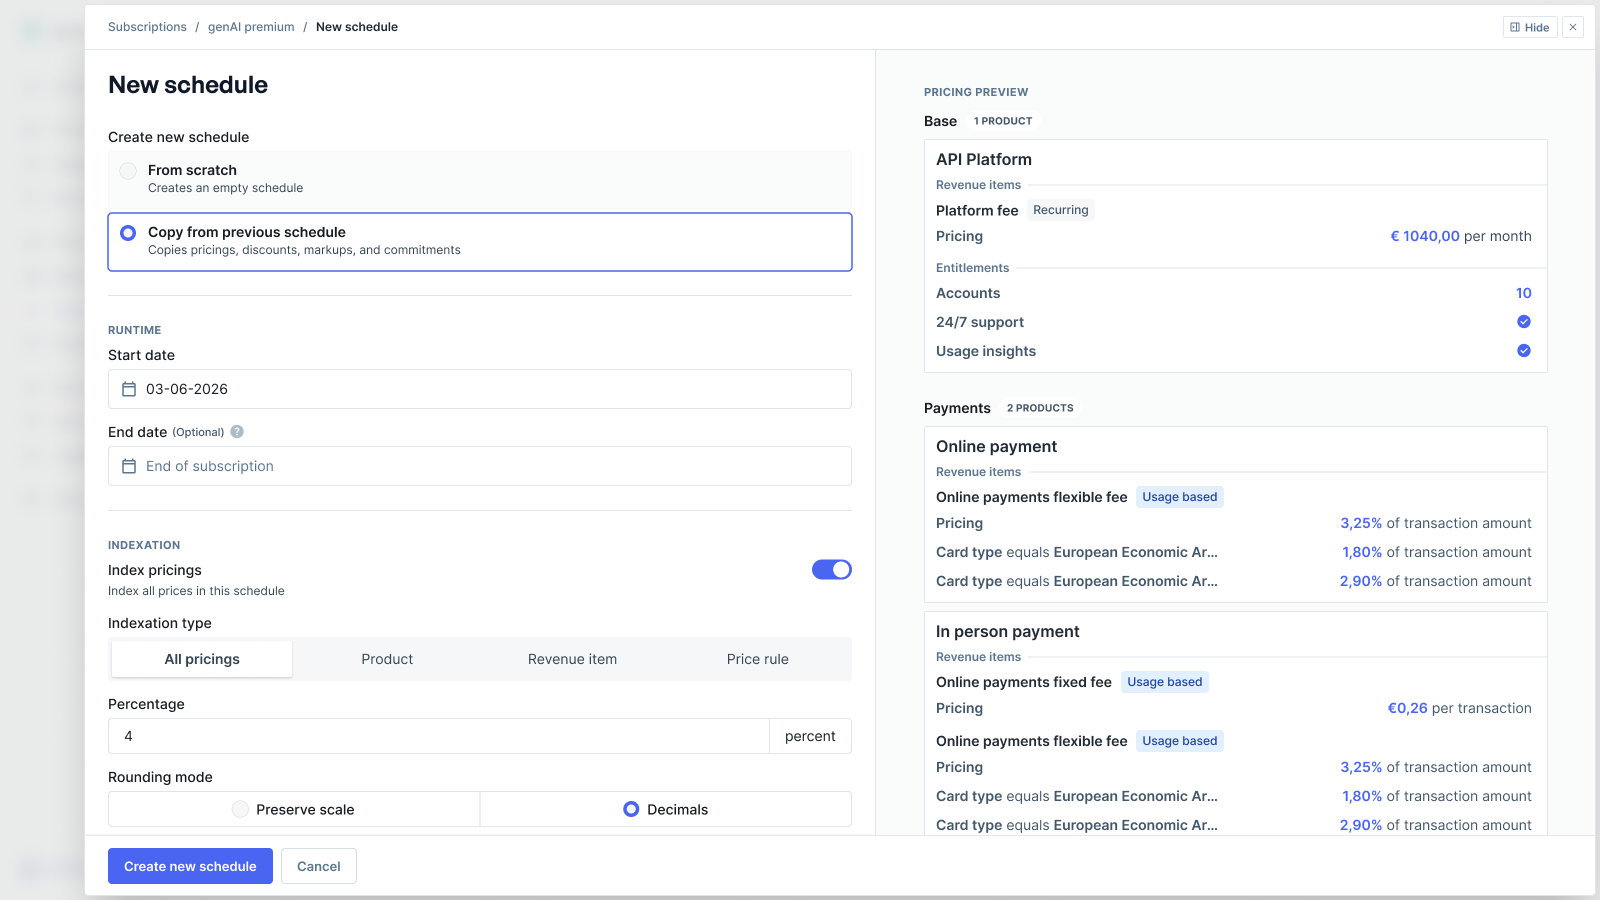
Task: Click the €0,26 per transaction price
Action: coord(1460,708)
